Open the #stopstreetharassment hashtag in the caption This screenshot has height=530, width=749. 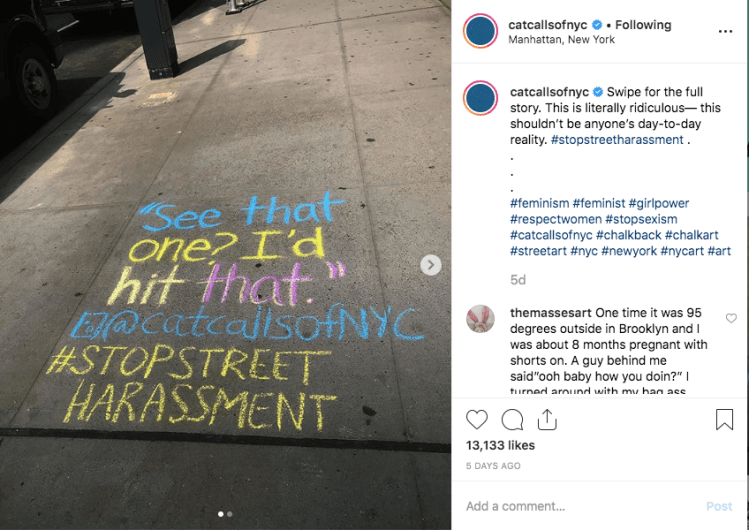pyautogui.click(x=617, y=140)
